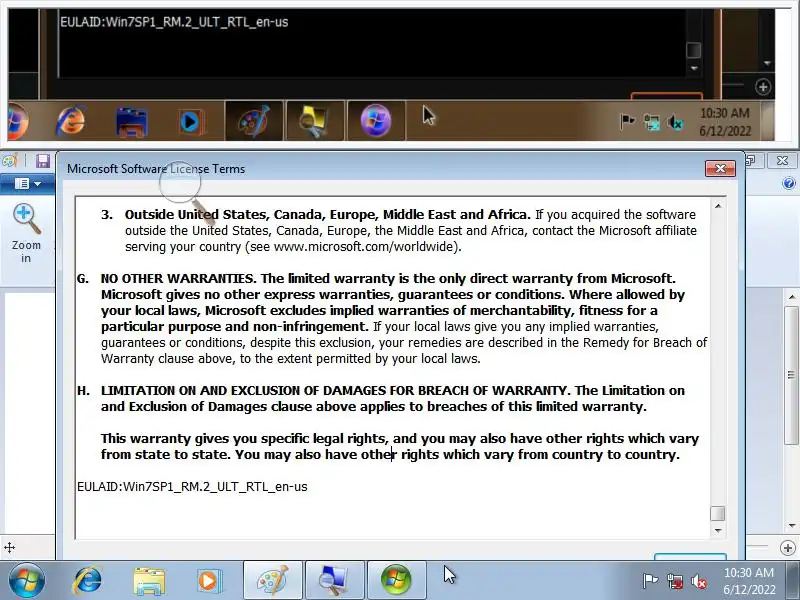800x600 pixels.
Task: Switch to About Windows via the bottom taskbar button
Action: (x=396, y=580)
